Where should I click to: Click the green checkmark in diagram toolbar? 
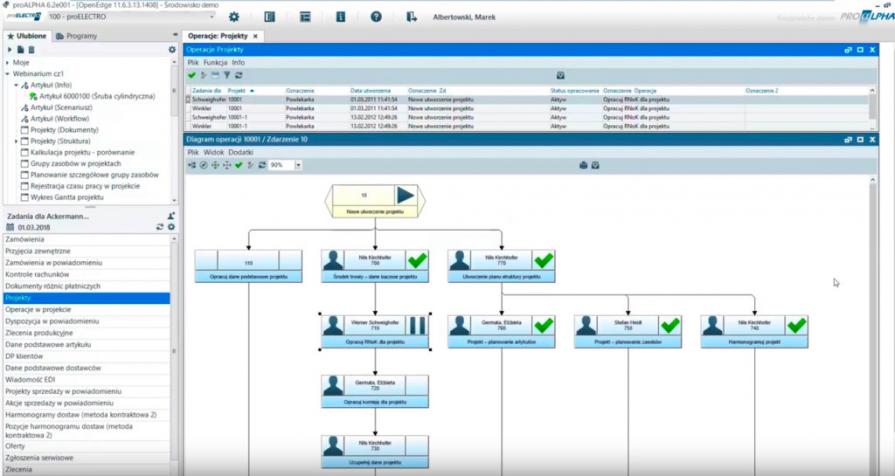point(238,165)
